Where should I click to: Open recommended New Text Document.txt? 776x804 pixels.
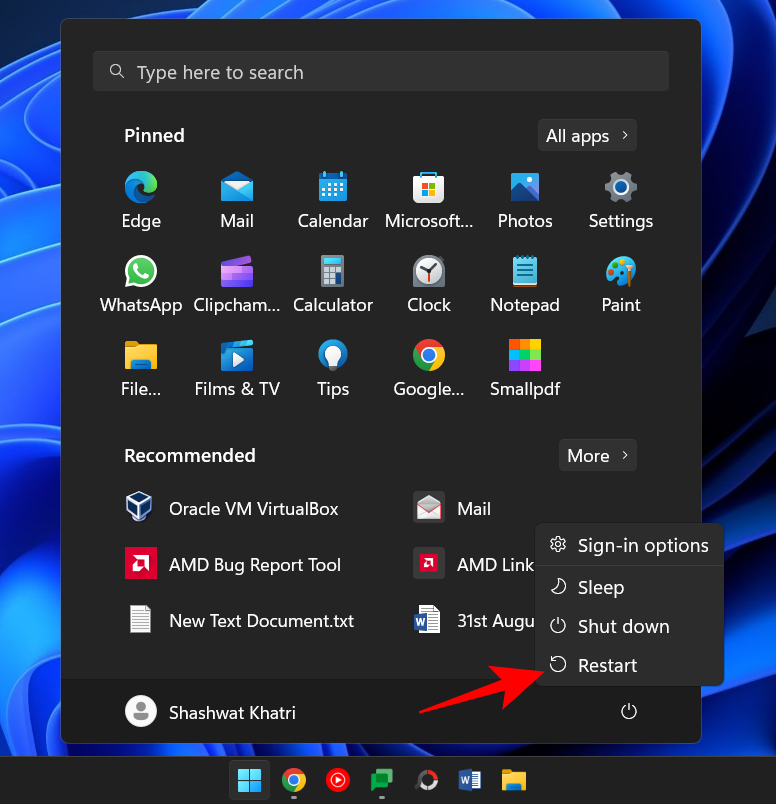(x=240, y=620)
